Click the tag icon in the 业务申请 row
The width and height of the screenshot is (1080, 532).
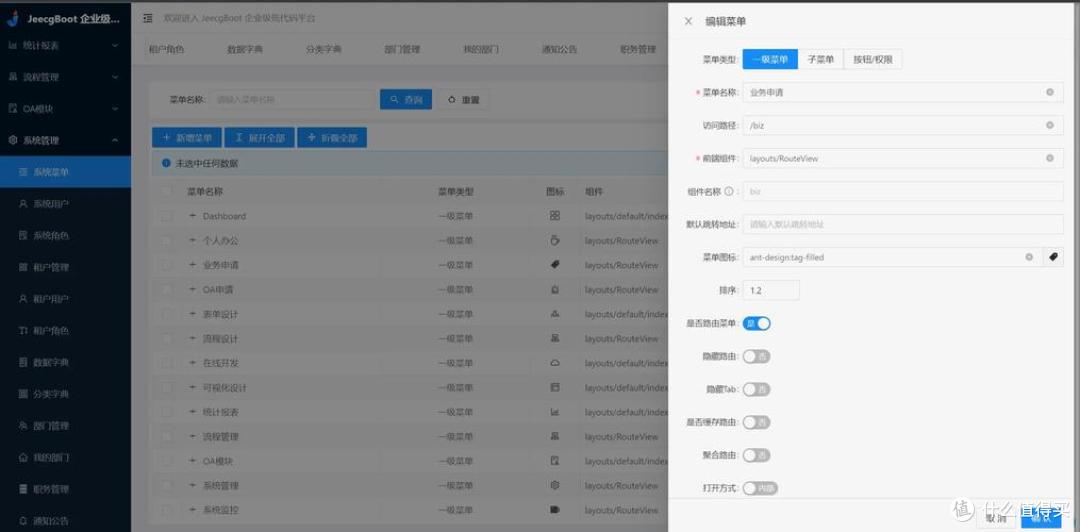554,265
